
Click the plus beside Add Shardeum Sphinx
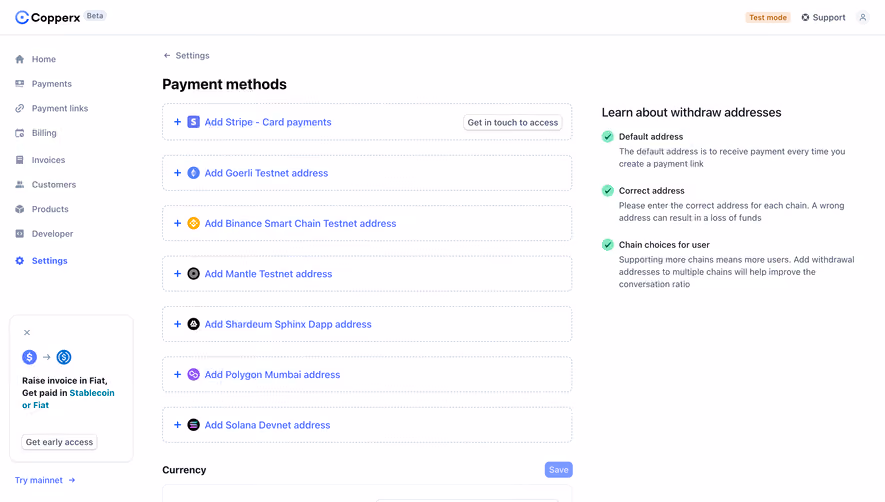point(177,324)
